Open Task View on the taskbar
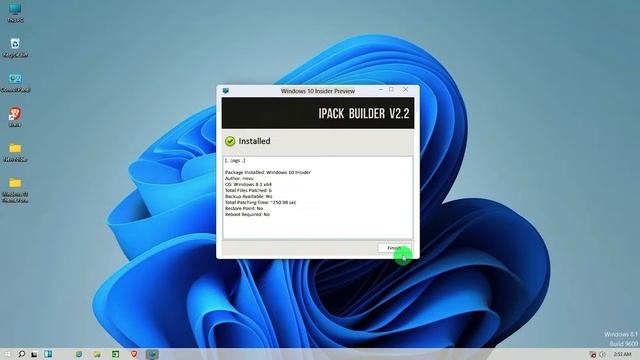 pyautogui.click(x=34, y=354)
